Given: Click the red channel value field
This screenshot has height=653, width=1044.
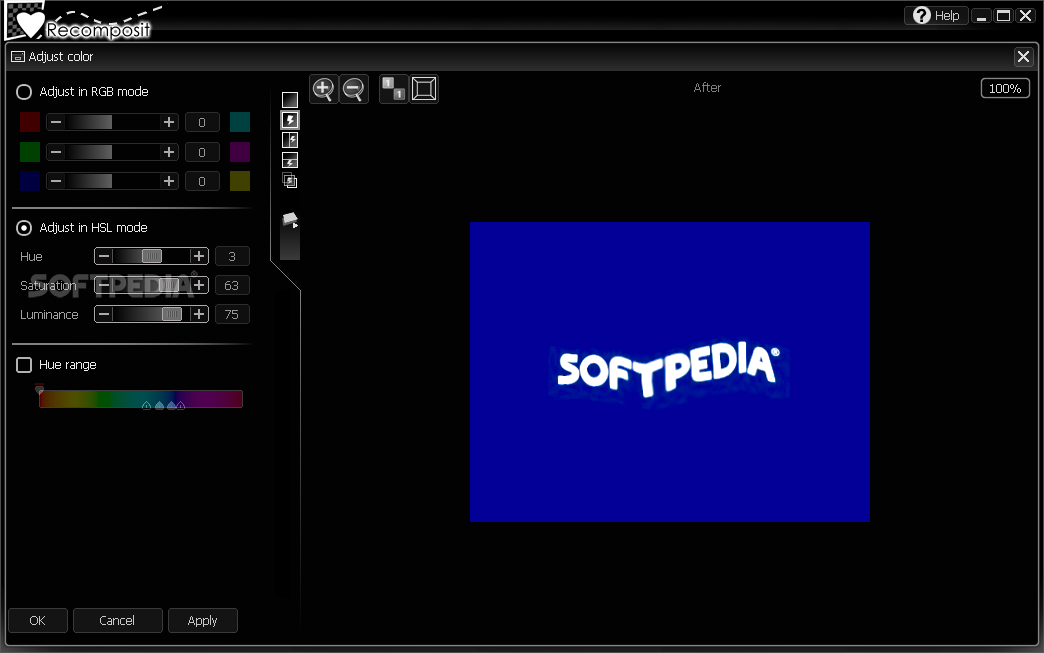Looking at the screenshot, I should tap(202, 122).
